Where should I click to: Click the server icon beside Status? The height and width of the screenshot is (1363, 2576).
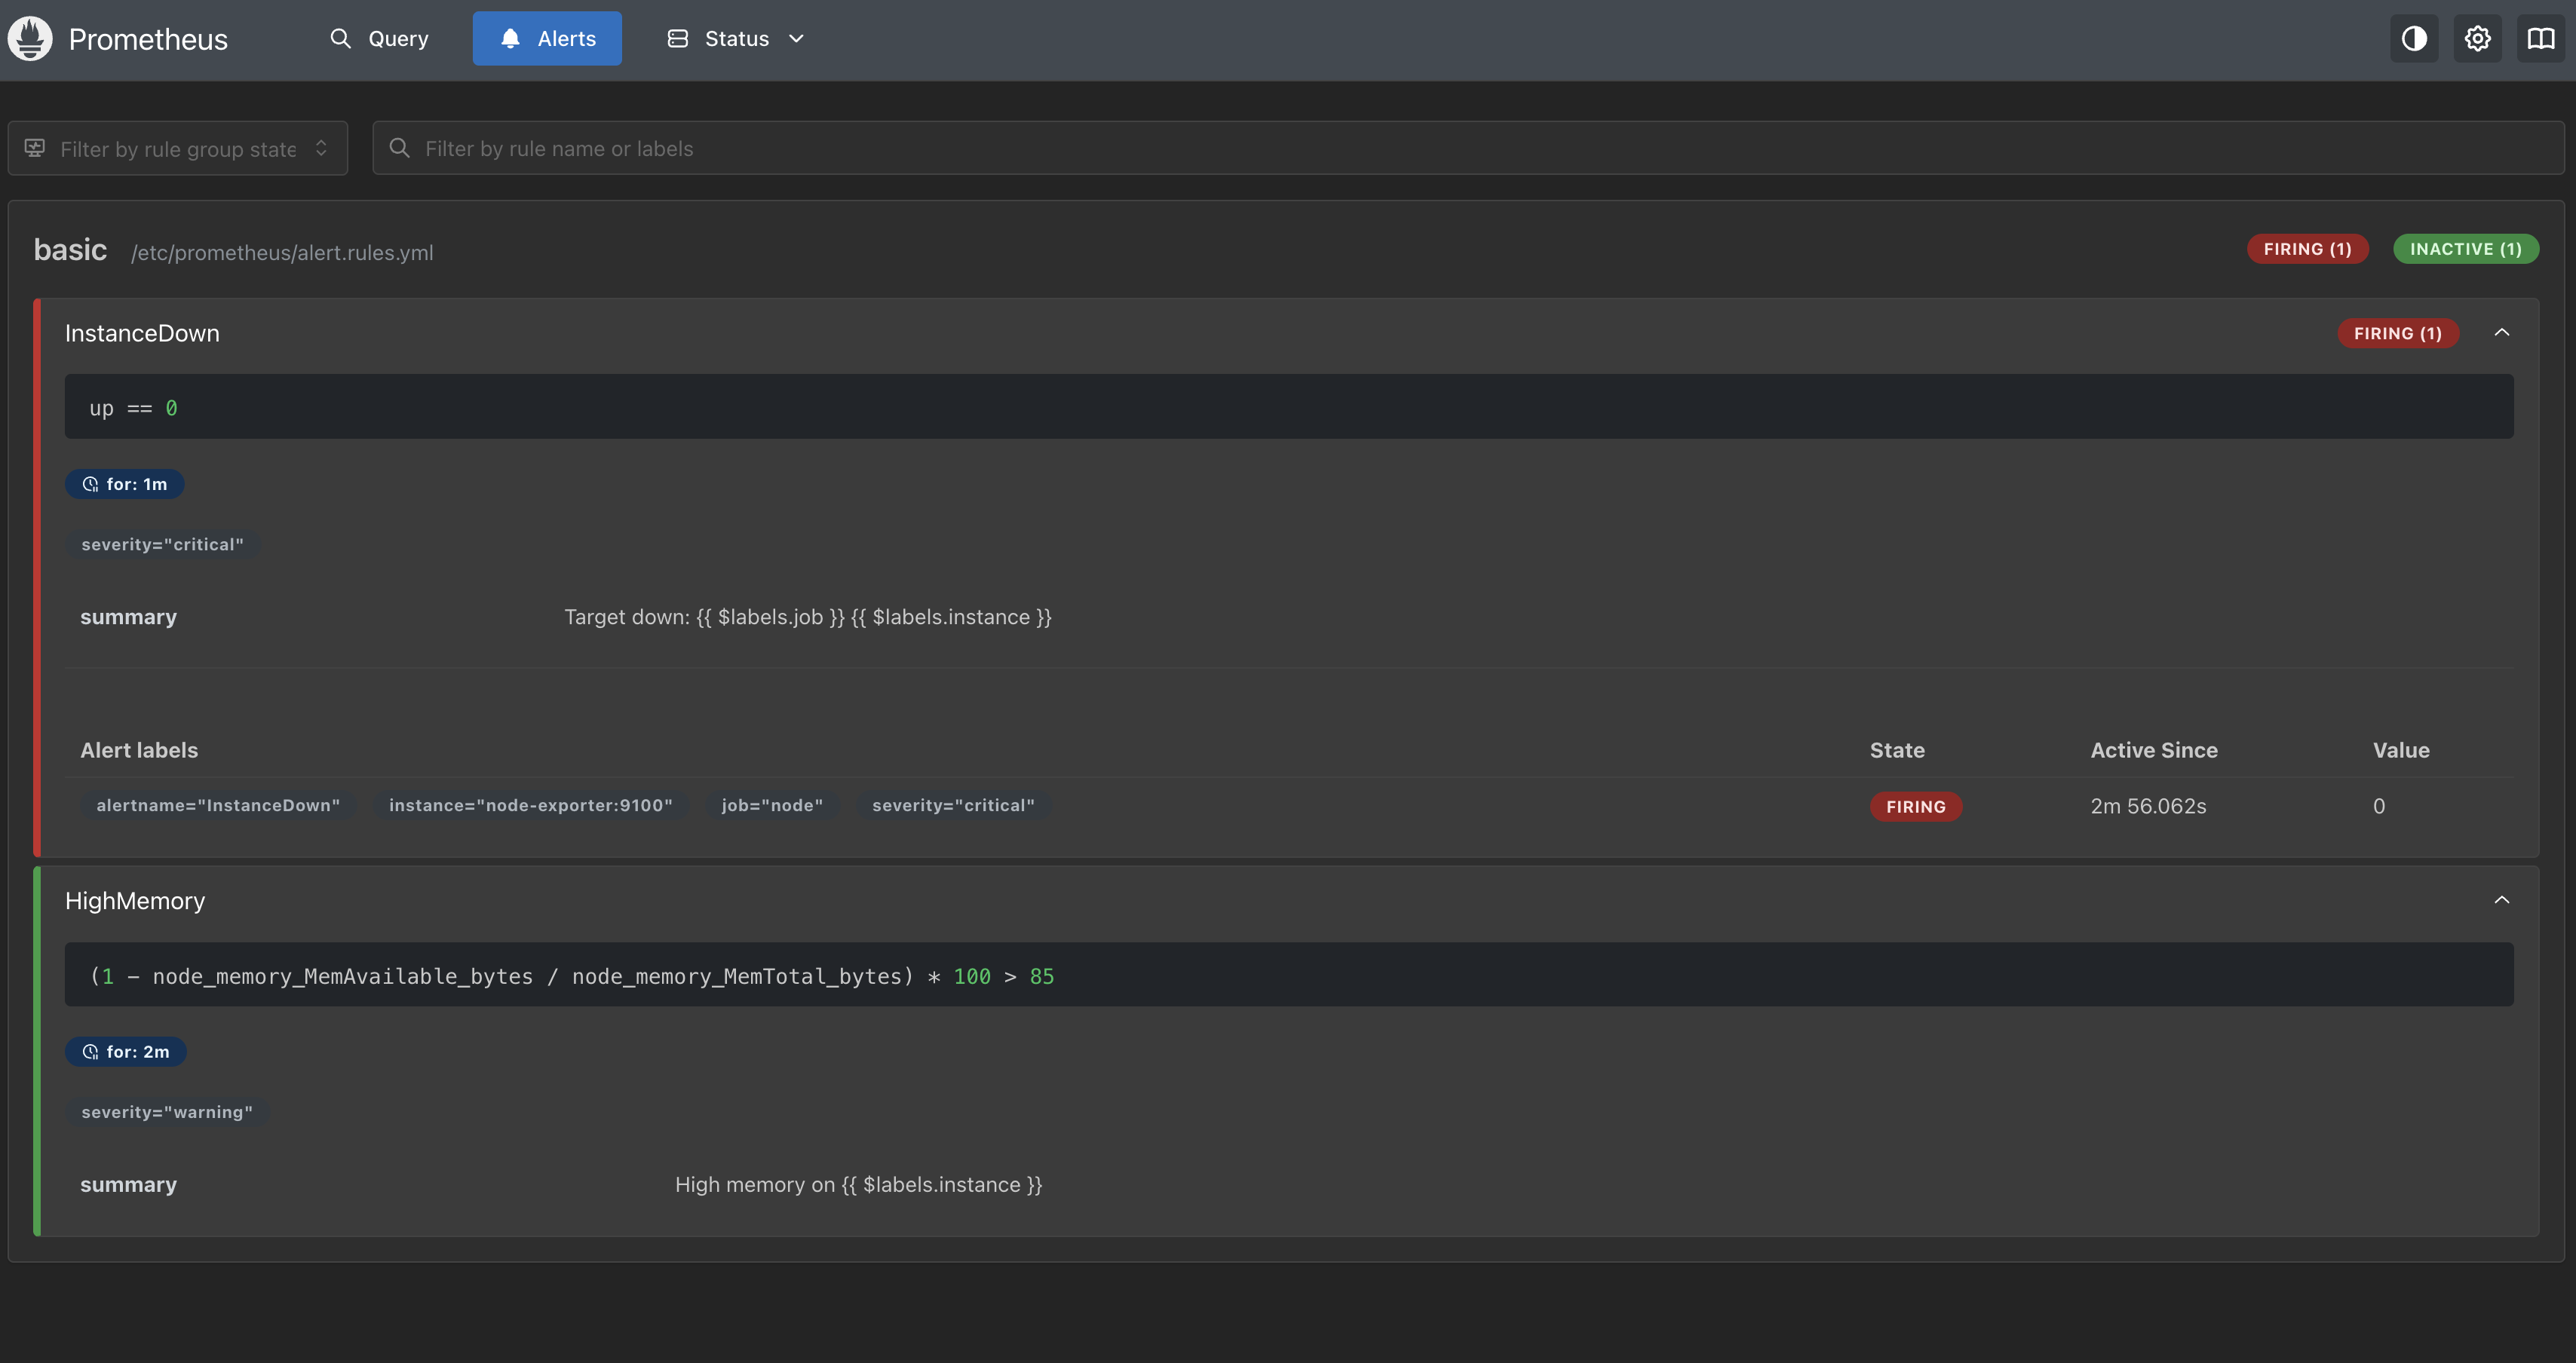[x=678, y=38]
